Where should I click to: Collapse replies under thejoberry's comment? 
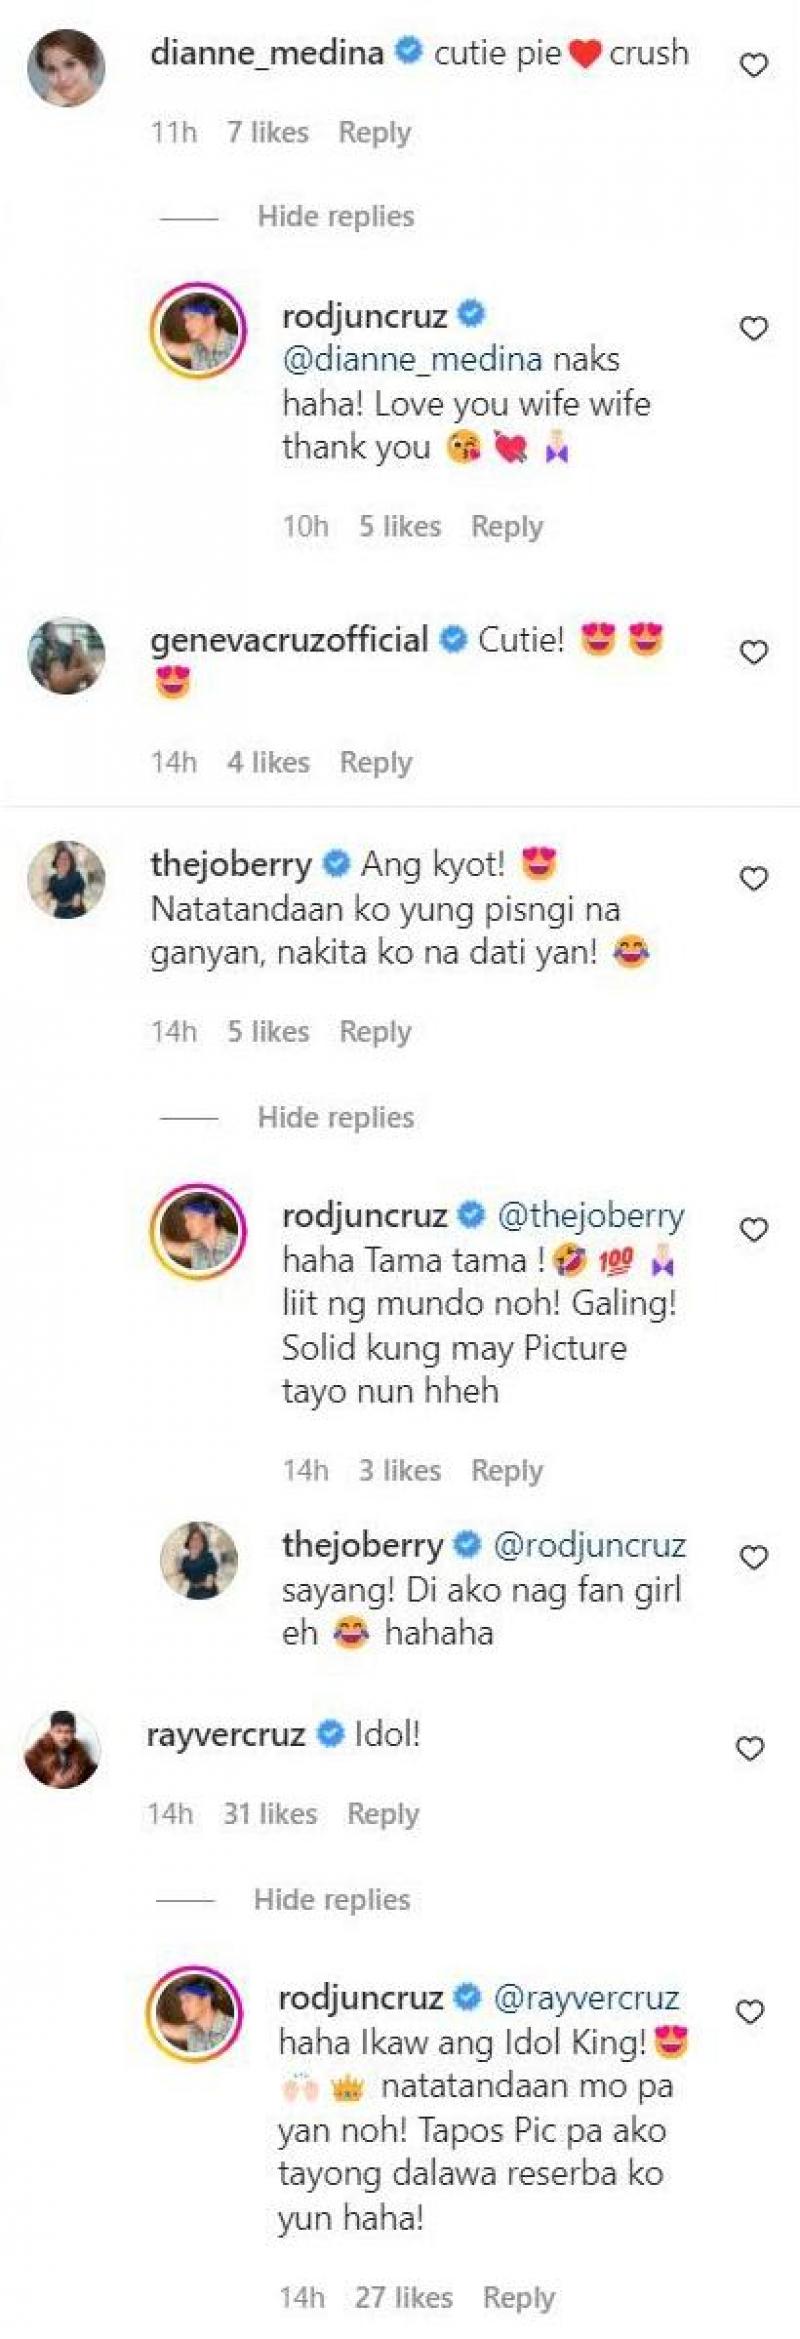click(336, 1117)
